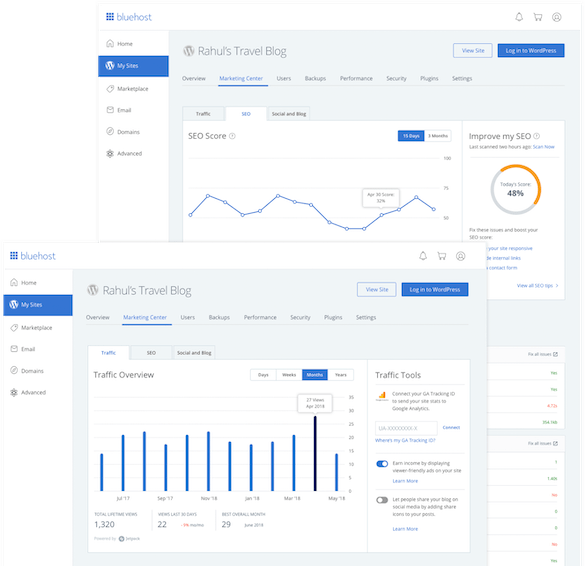Open Security tab in front window
The width and height of the screenshot is (585, 566).
coord(300,317)
